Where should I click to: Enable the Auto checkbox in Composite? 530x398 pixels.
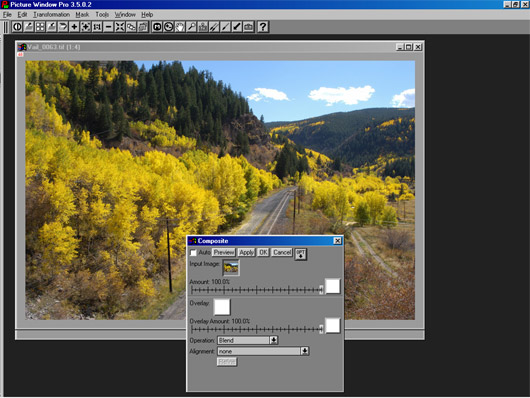193,253
